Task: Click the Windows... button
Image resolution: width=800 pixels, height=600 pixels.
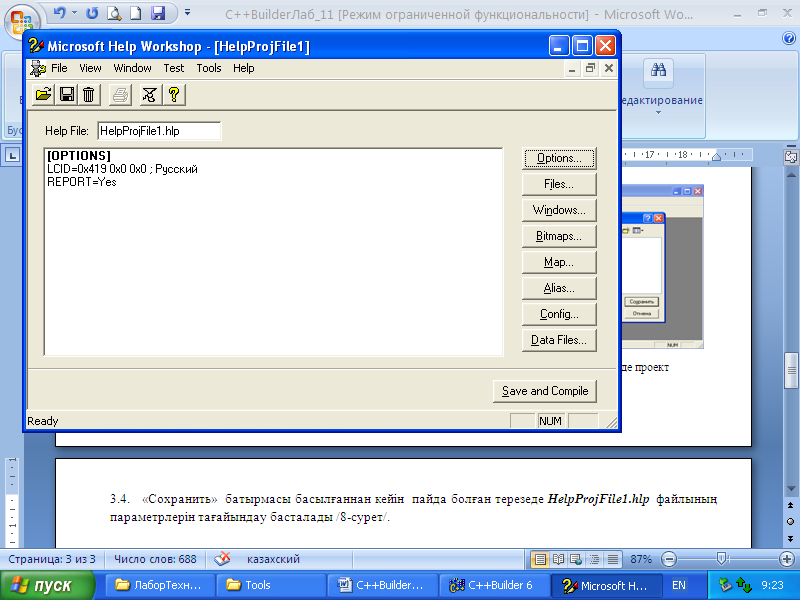Action: 559,210
